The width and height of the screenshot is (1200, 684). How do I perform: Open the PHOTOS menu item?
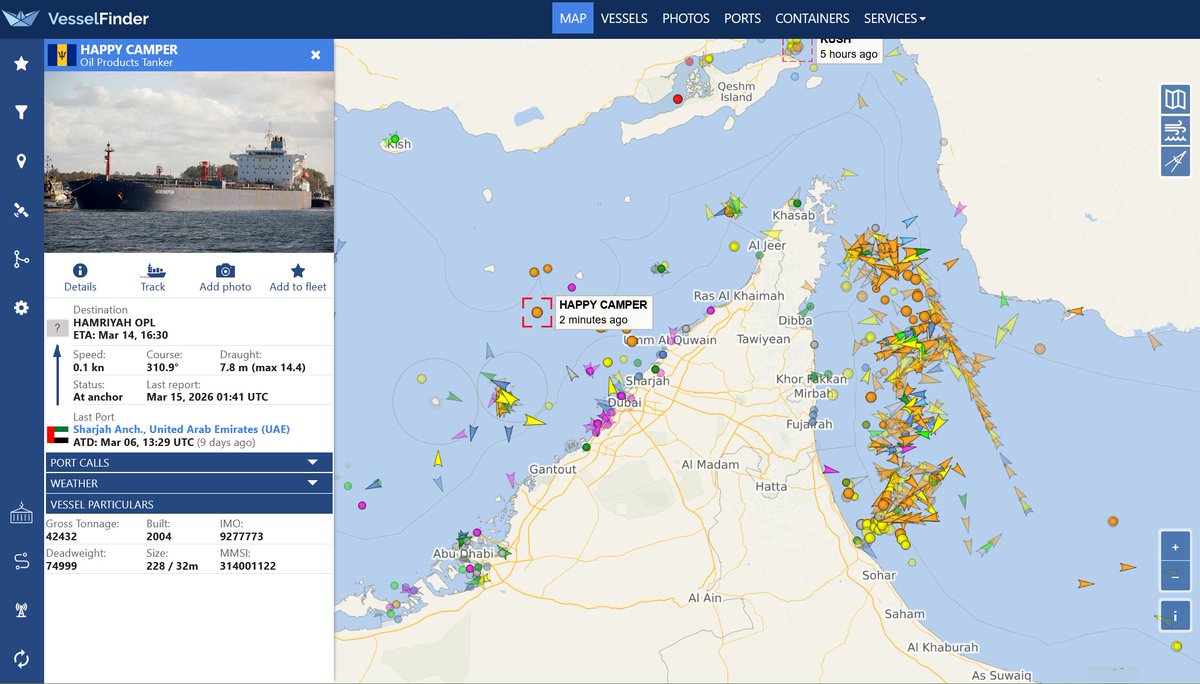[686, 18]
